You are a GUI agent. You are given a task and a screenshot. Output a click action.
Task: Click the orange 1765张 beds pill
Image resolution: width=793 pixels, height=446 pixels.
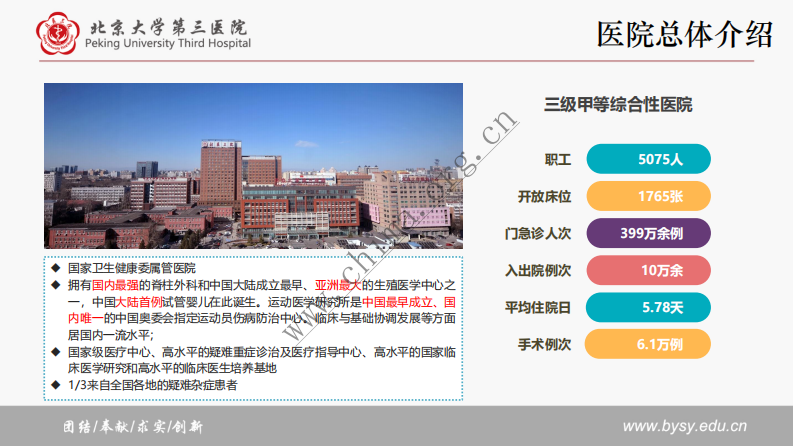click(x=647, y=196)
